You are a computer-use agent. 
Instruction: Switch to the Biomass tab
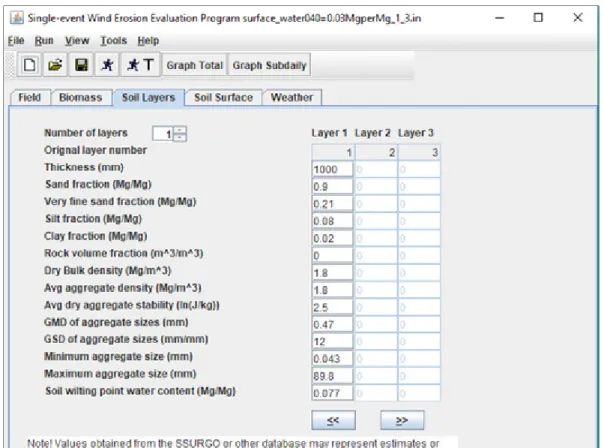pyautogui.click(x=81, y=97)
